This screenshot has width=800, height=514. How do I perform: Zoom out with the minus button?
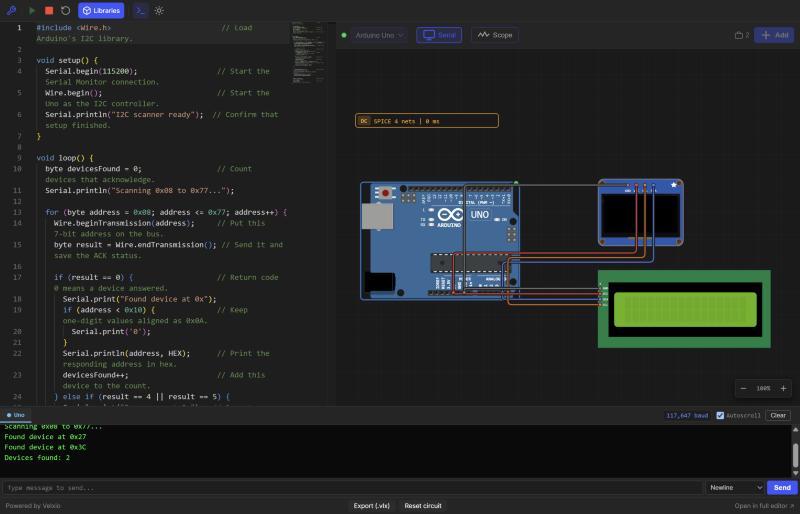coord(743,388)
